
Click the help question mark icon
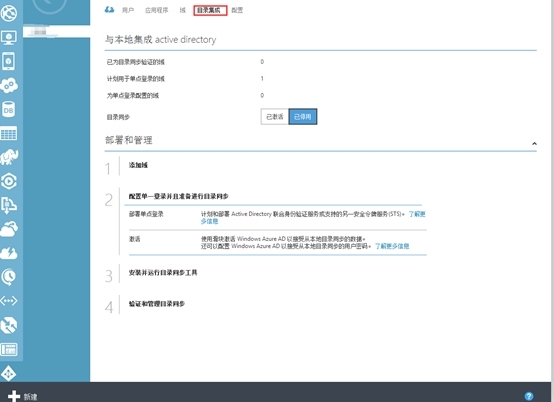pos(529,396)
